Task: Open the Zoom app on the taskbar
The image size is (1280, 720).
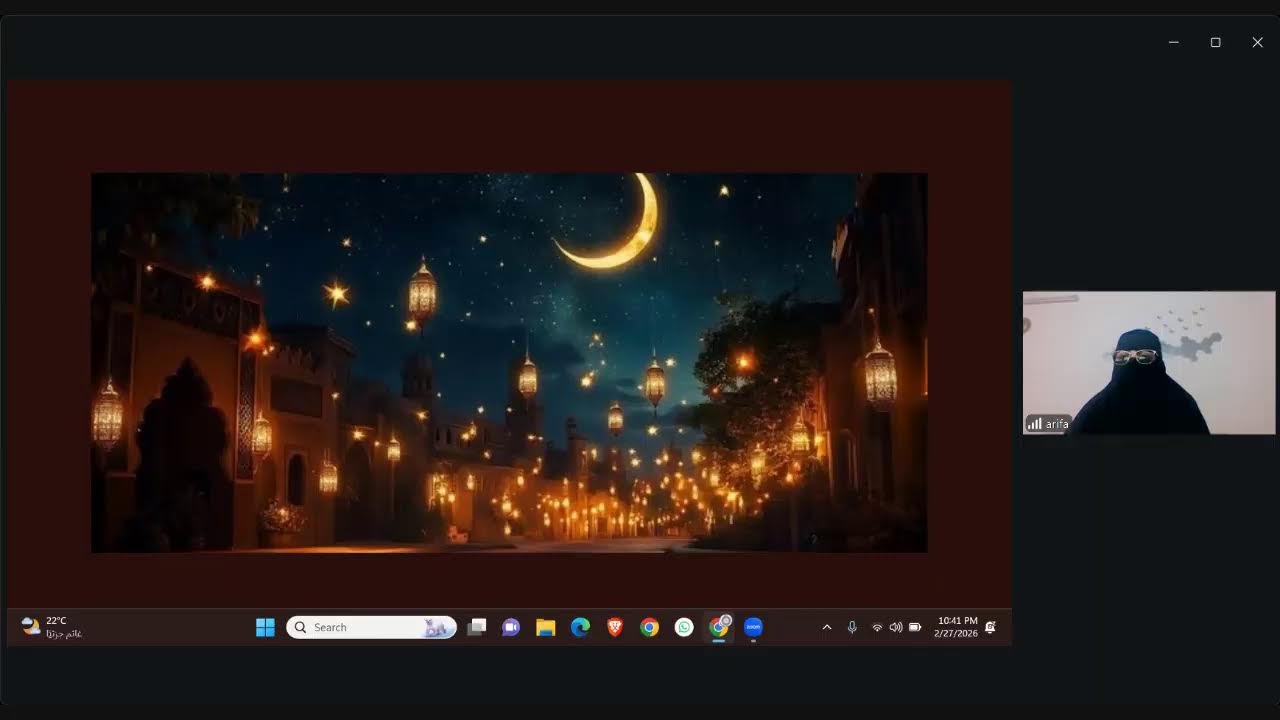Action: pos(754,627)
